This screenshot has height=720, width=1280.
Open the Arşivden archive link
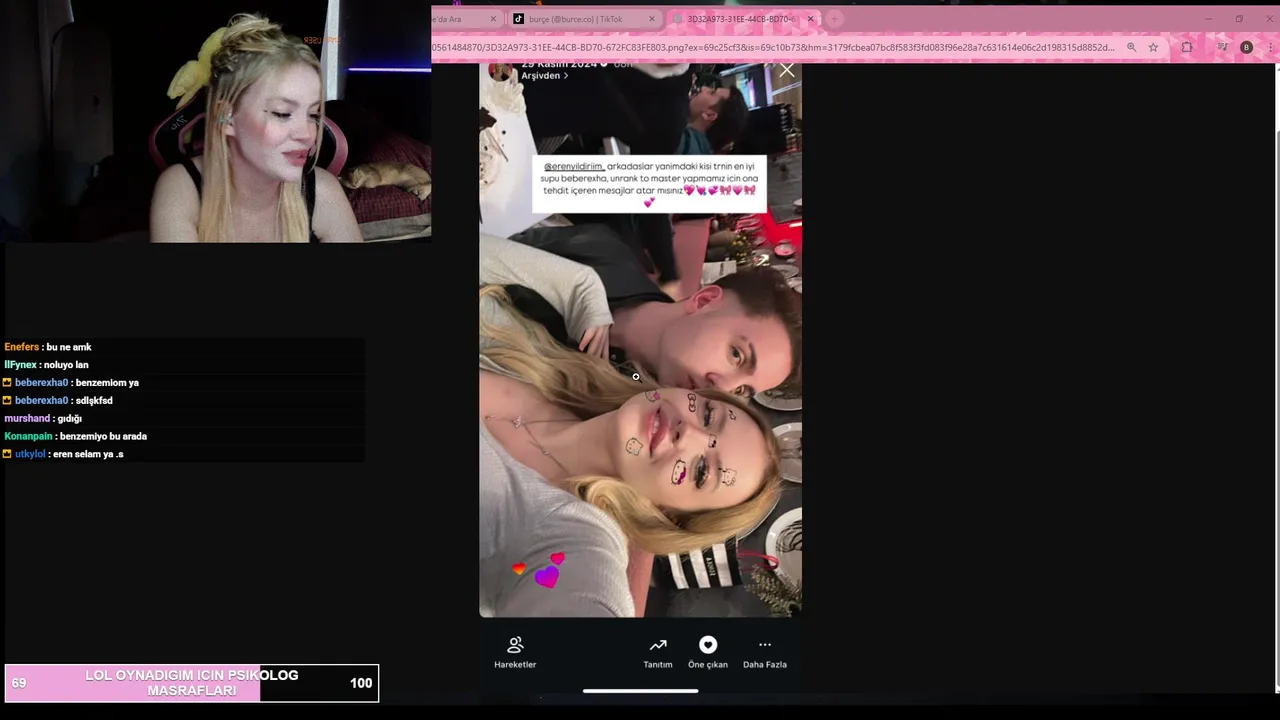click(x=545, y=76)
